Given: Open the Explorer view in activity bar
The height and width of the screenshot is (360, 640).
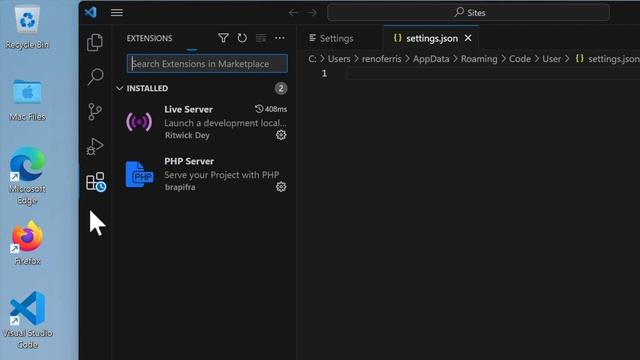Looking at the screenshot, I should (x=95, y=42).
